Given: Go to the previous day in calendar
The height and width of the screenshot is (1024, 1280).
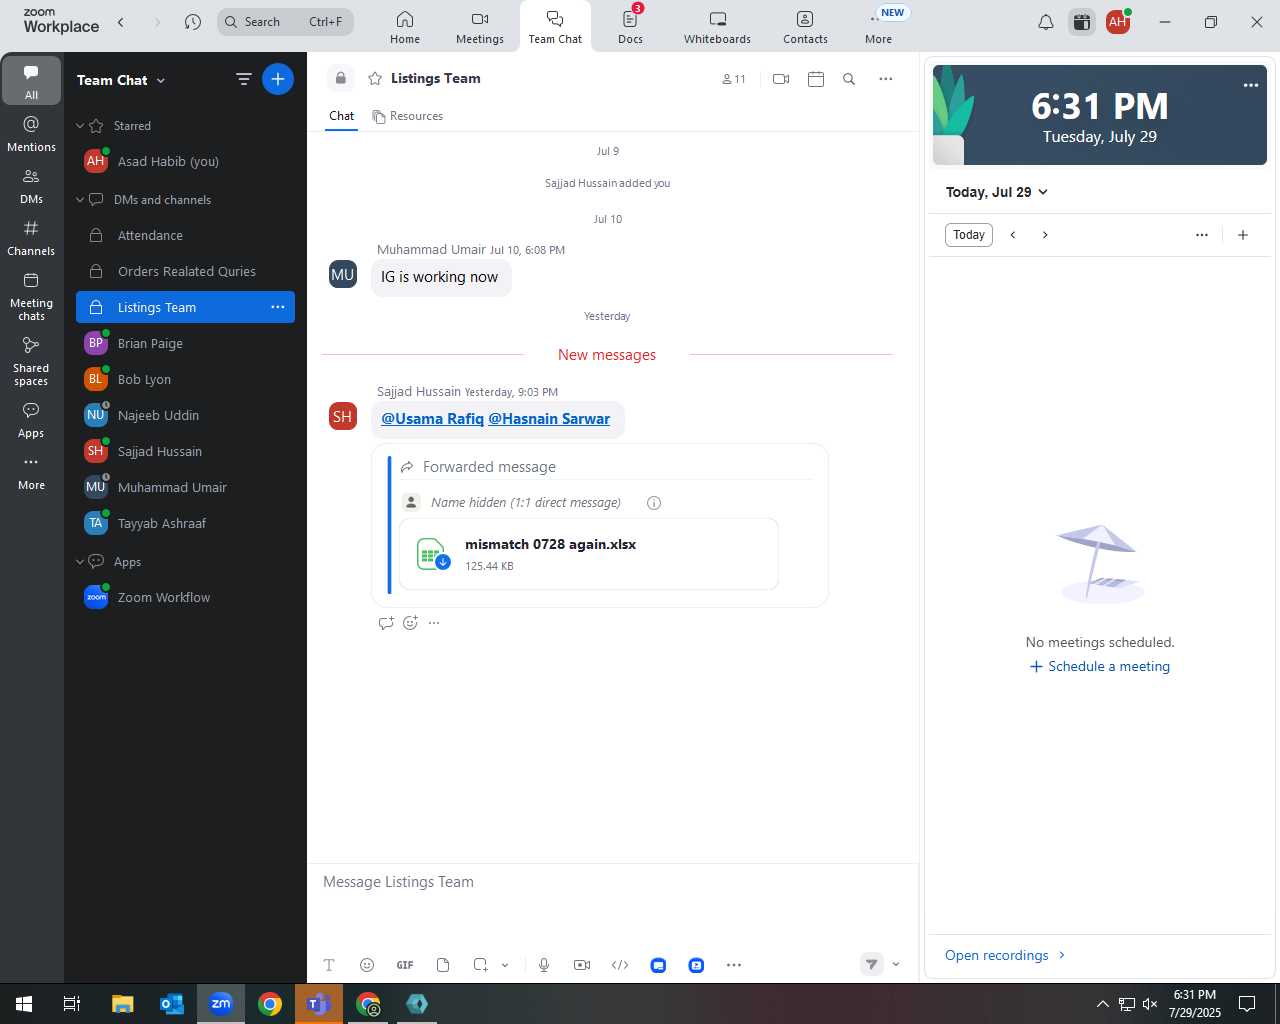Looking at the screenshot, I should 1013,235.
